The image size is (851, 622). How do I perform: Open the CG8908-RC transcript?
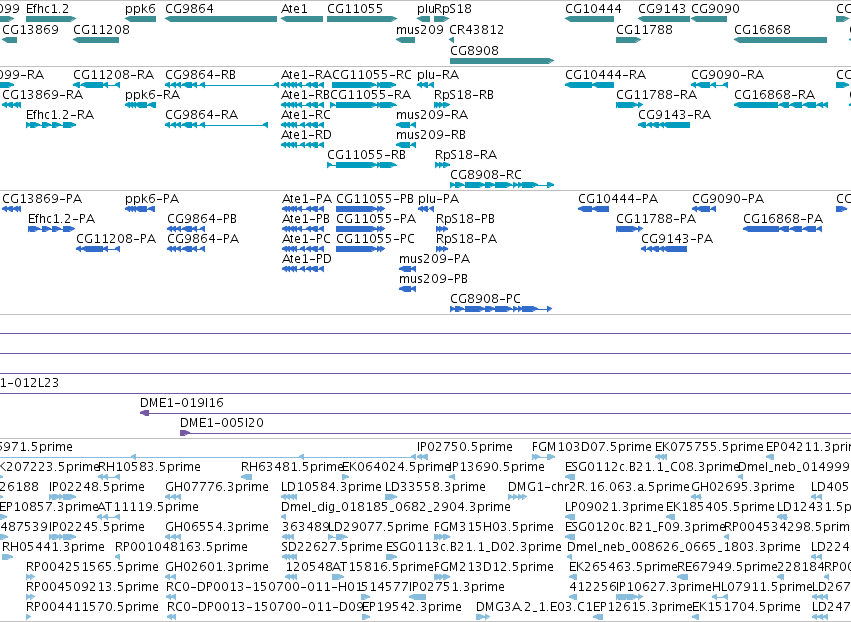click(502, 185)
